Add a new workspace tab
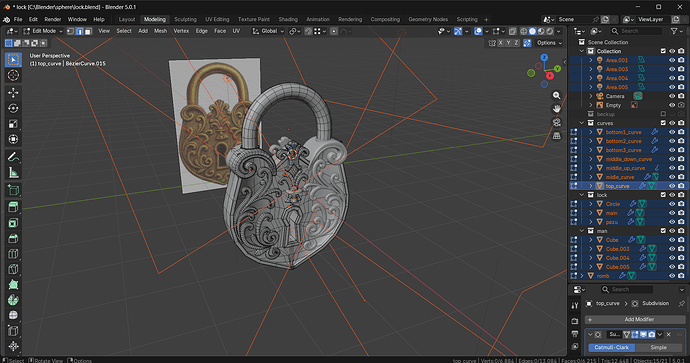The height and width of the screenshot is (363, 690). 486,19
